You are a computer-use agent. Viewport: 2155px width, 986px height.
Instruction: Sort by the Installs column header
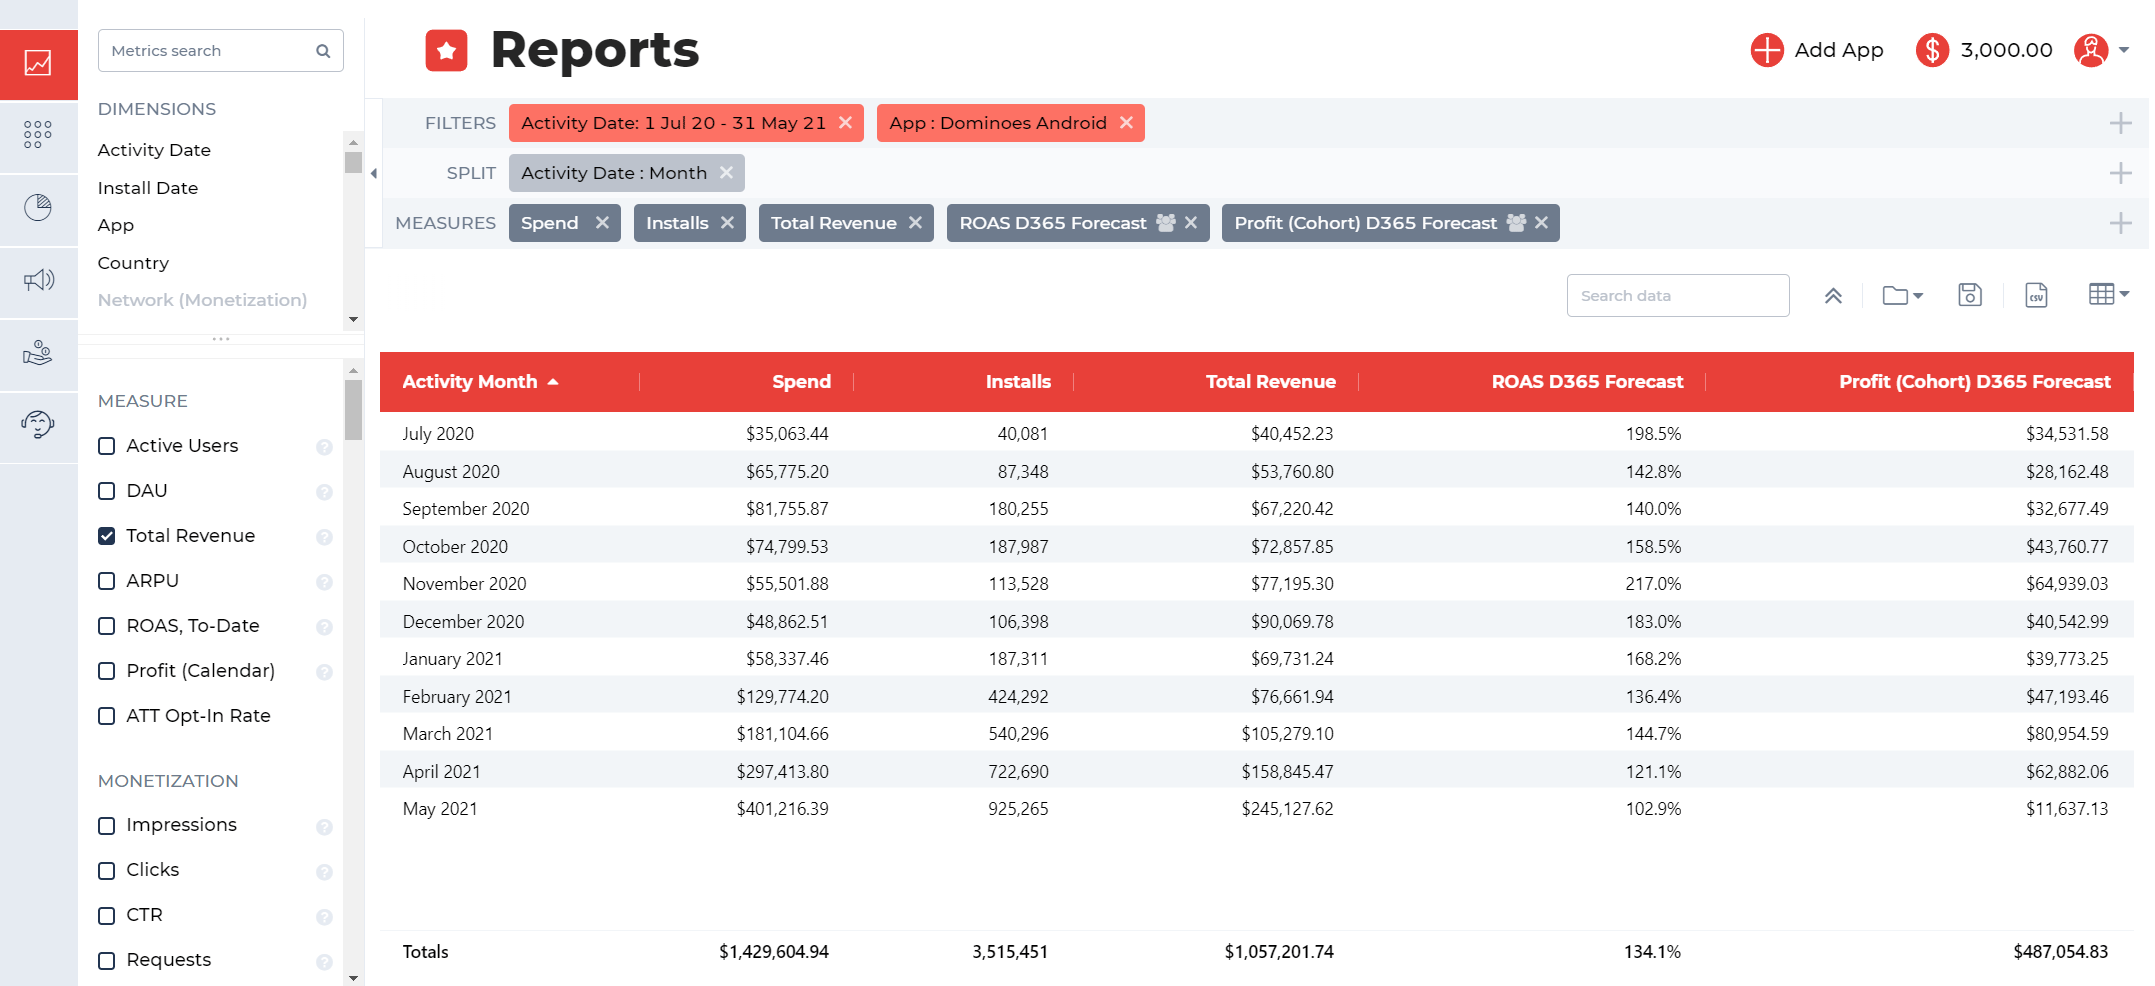tap(1018, 381)
